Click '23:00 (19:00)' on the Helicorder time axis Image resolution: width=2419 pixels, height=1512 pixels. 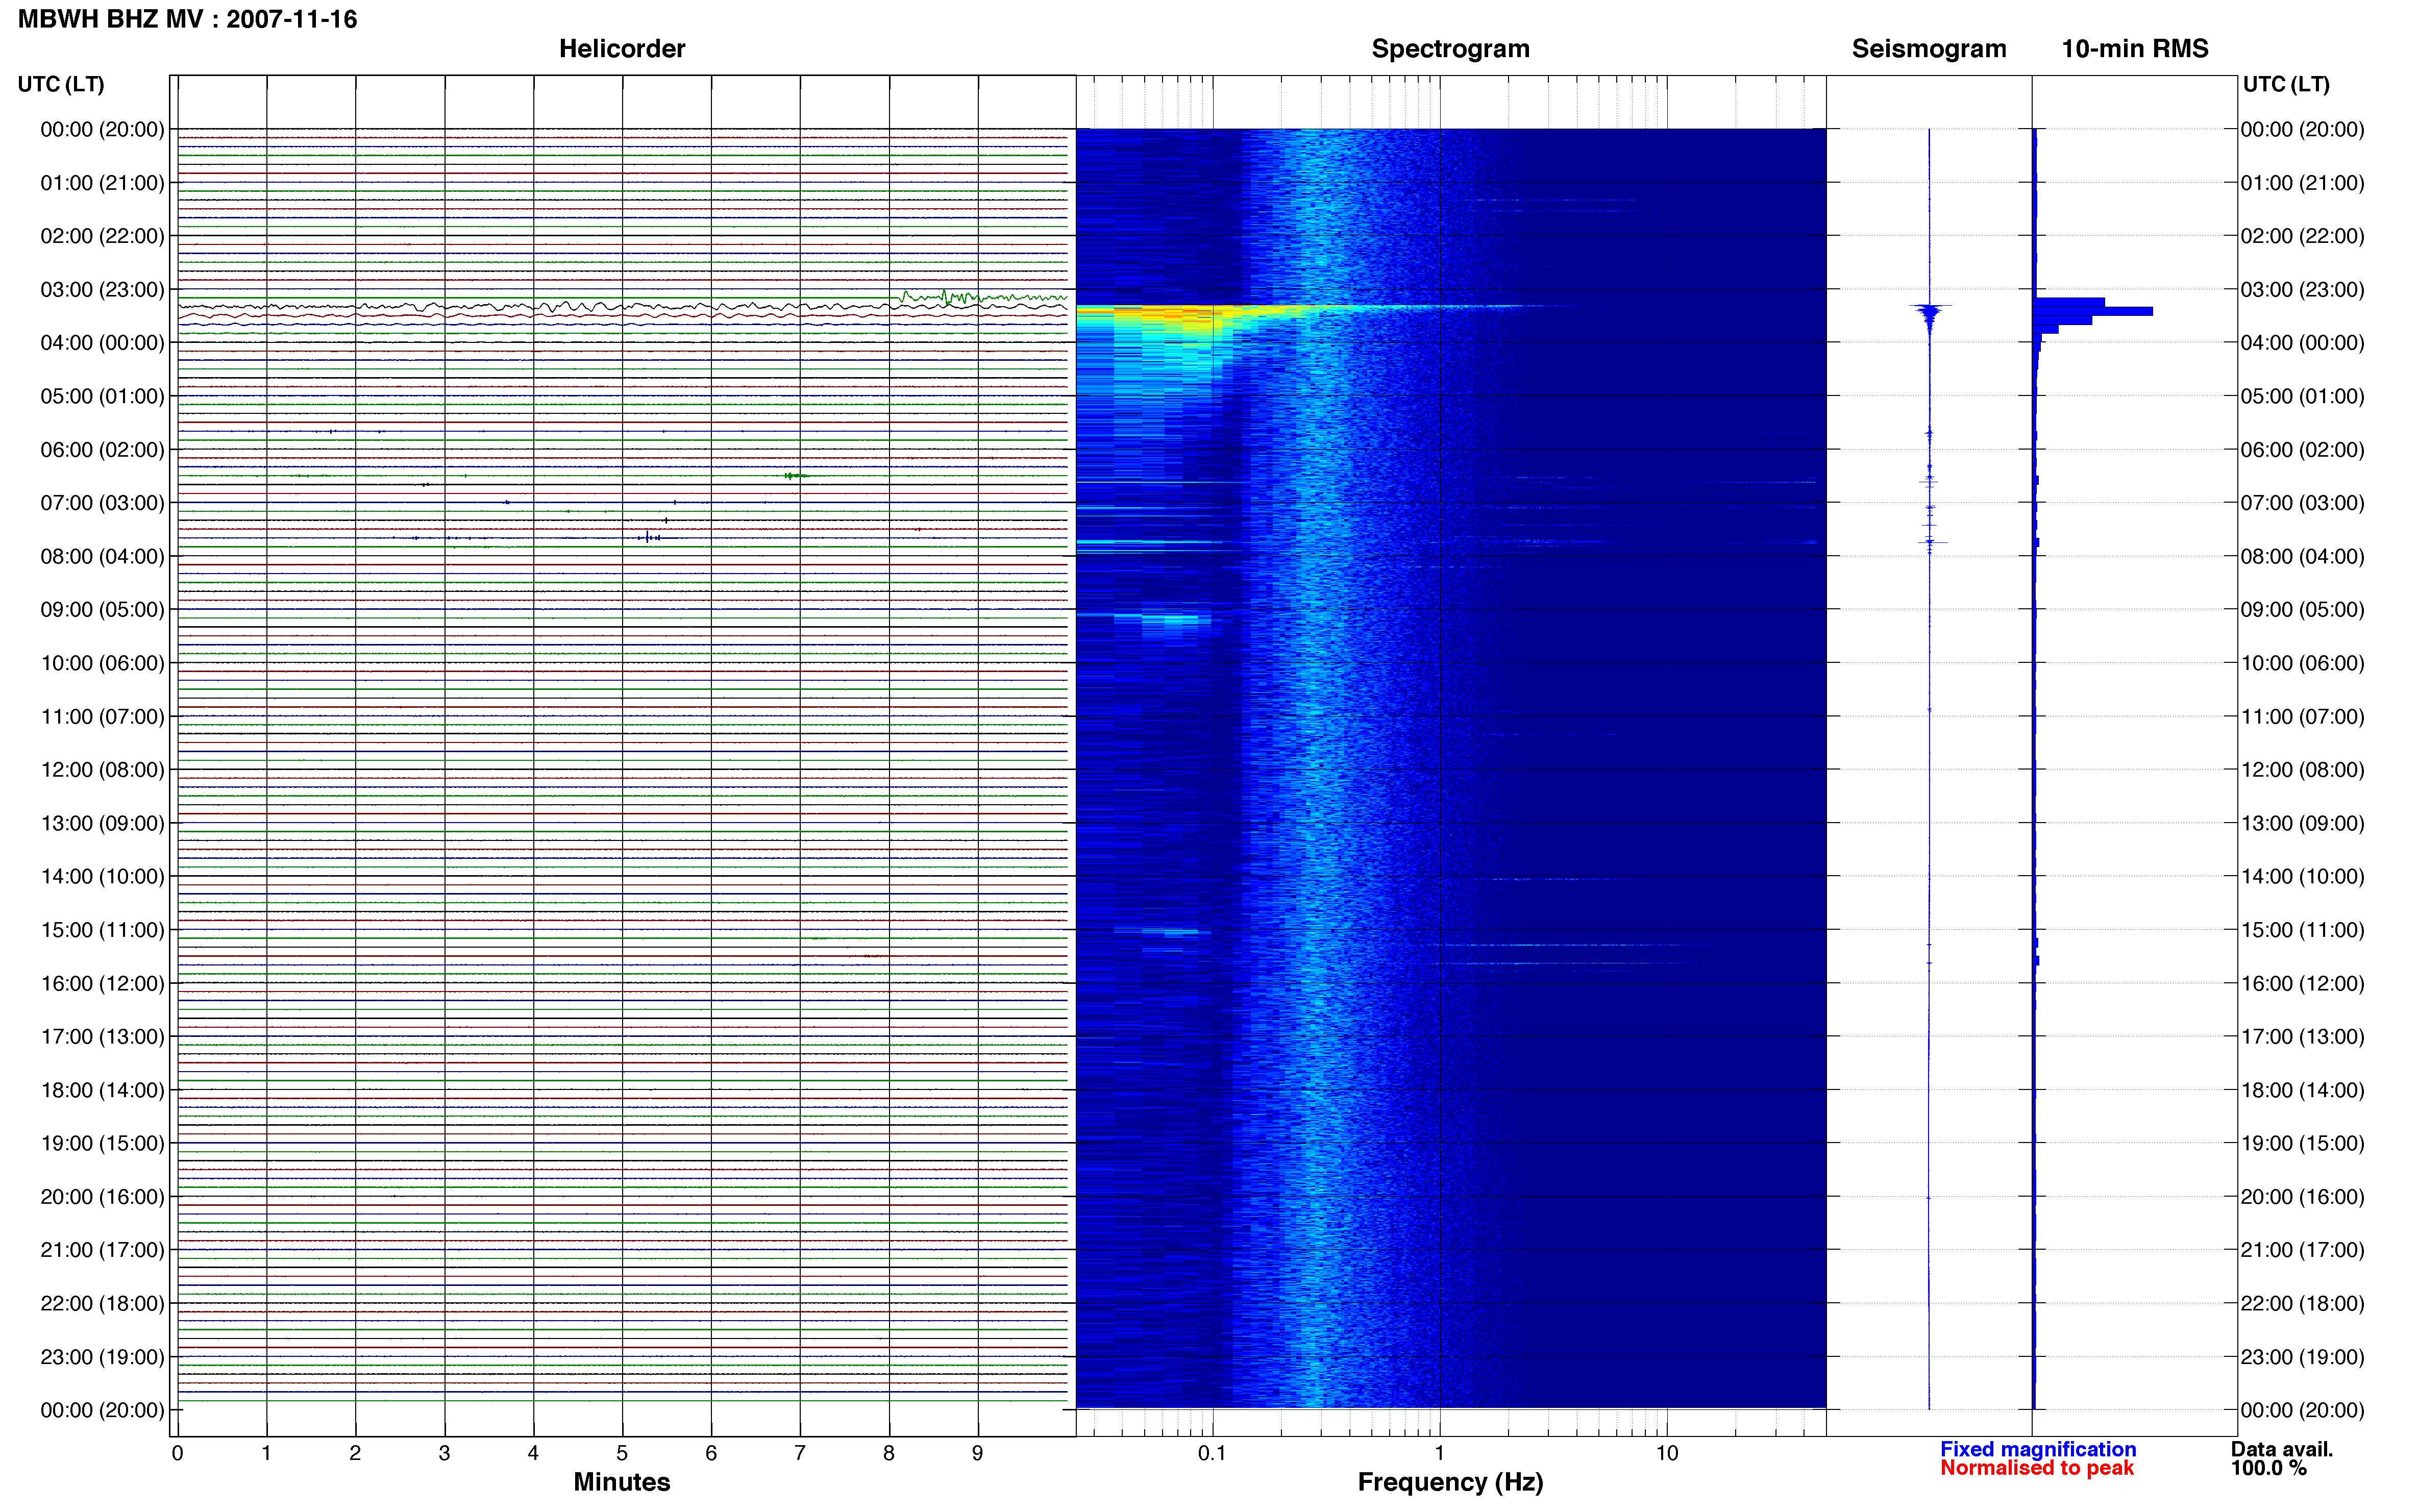pos(102,1357)
